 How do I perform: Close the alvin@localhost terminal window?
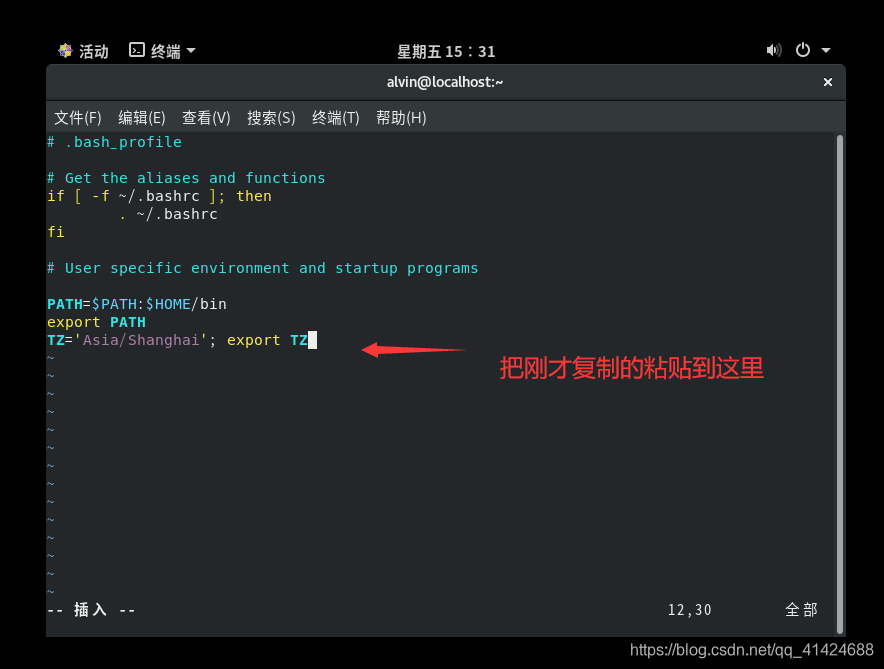click(x=828, y=82)
